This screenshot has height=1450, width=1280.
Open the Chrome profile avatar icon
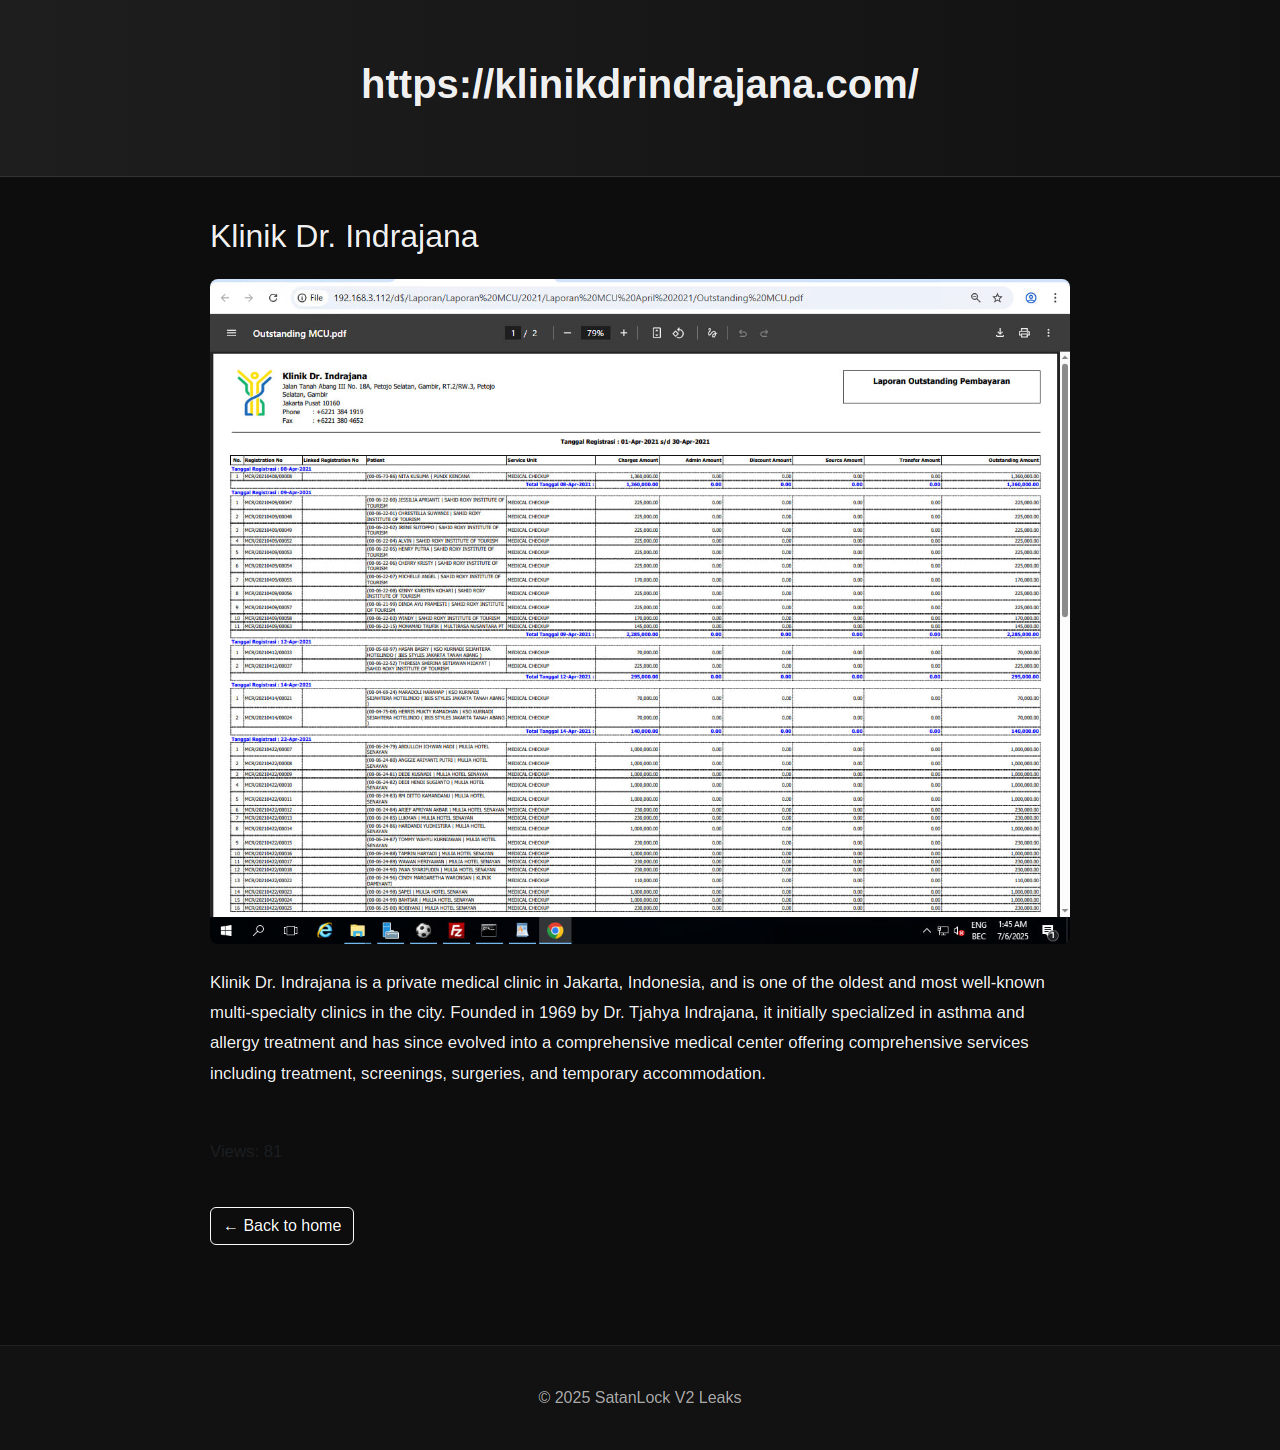click(1031, 298)
